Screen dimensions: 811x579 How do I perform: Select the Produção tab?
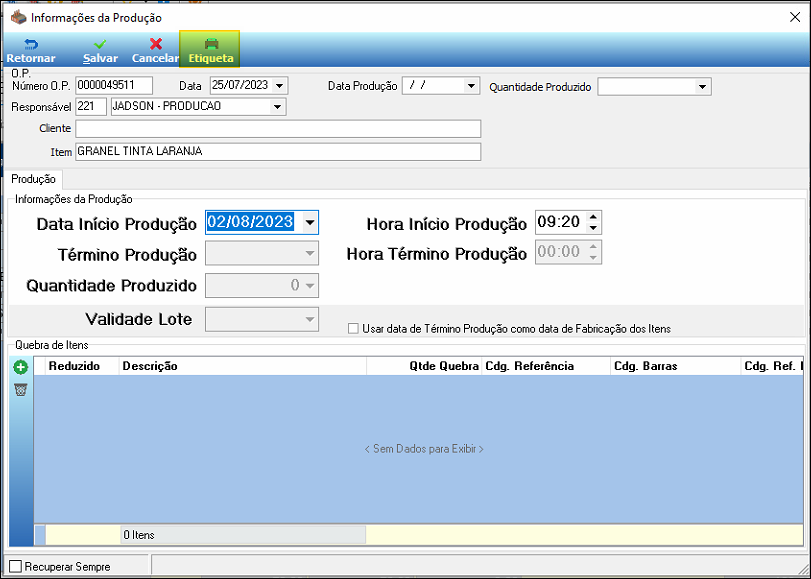pyautogui.click(x=34, y=179)
